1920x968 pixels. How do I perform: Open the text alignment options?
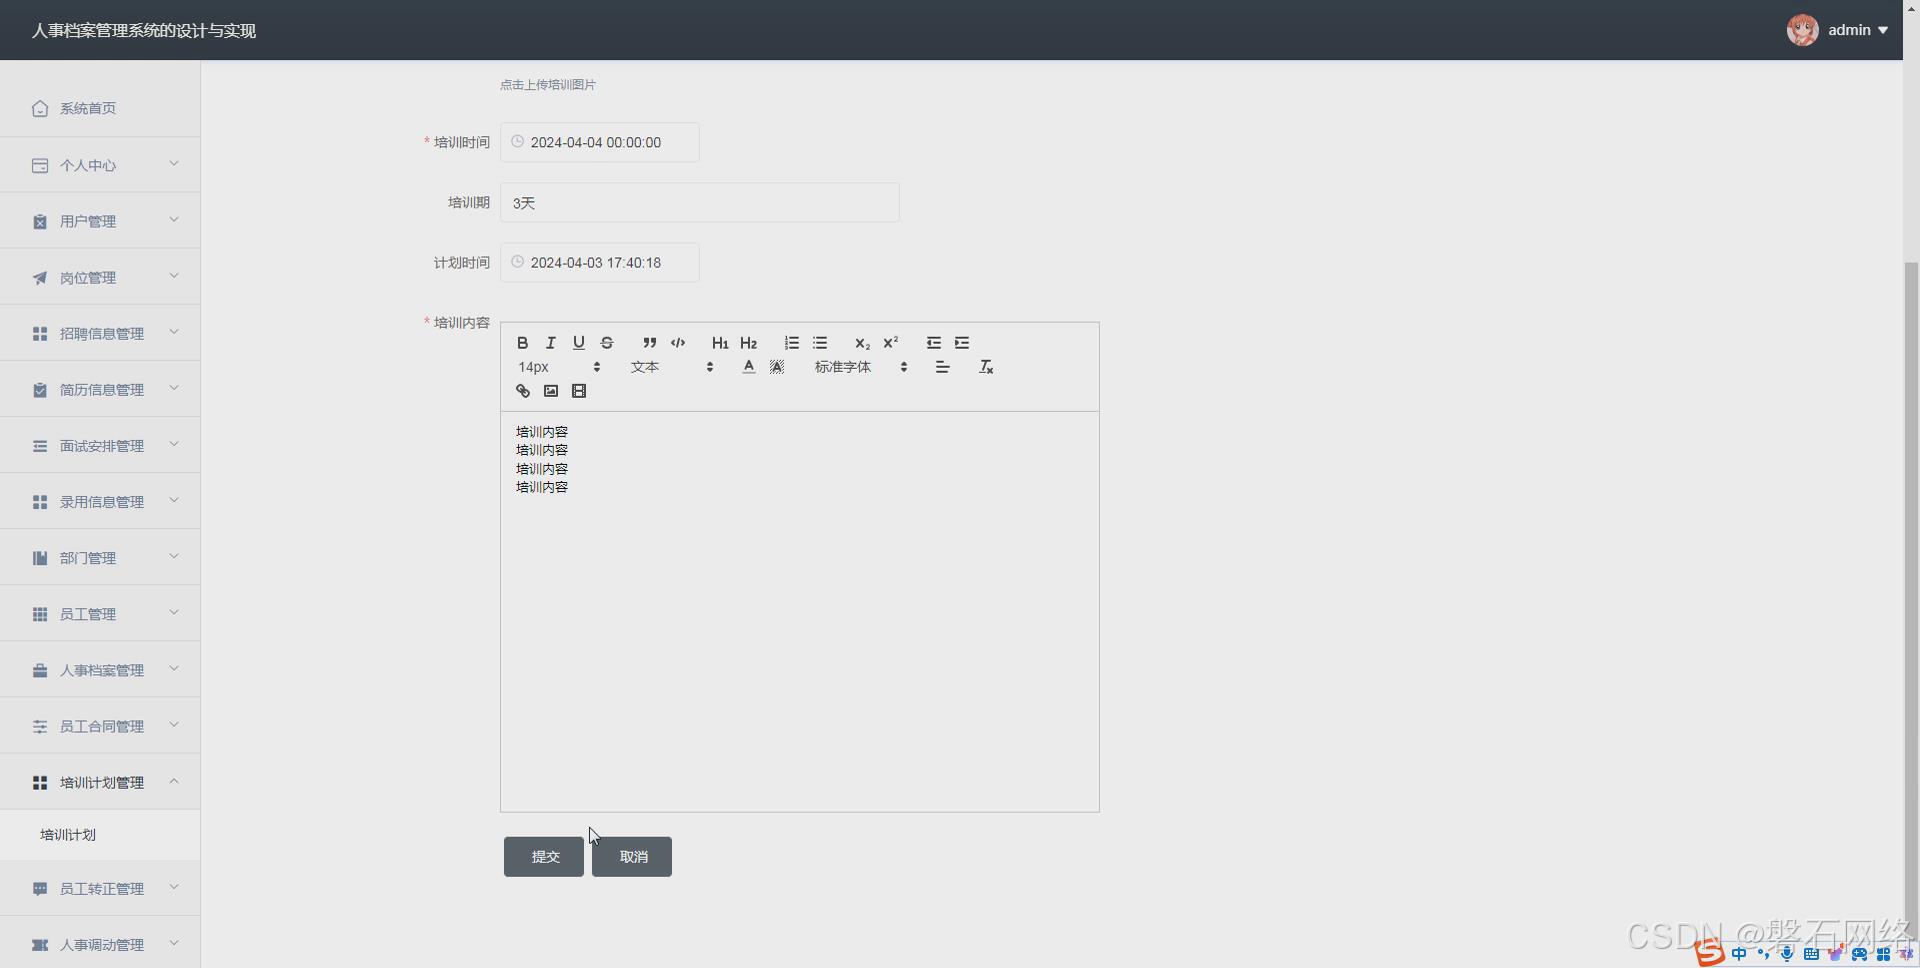[942, 367]
